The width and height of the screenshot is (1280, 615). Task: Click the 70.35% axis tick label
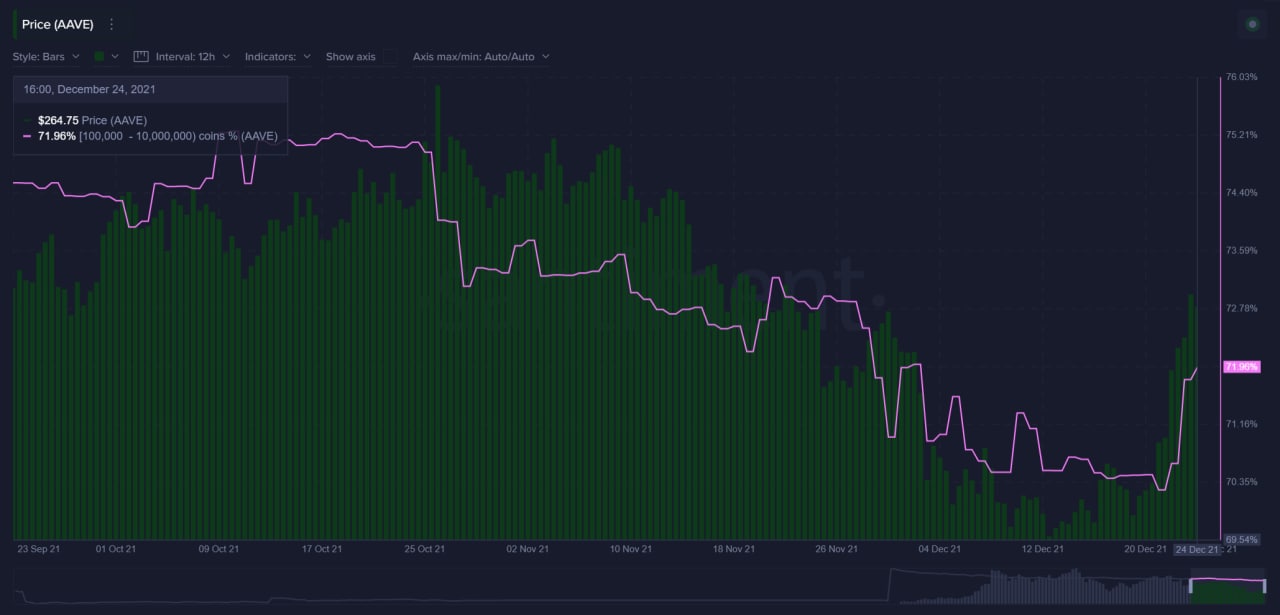coord(1241,482)
